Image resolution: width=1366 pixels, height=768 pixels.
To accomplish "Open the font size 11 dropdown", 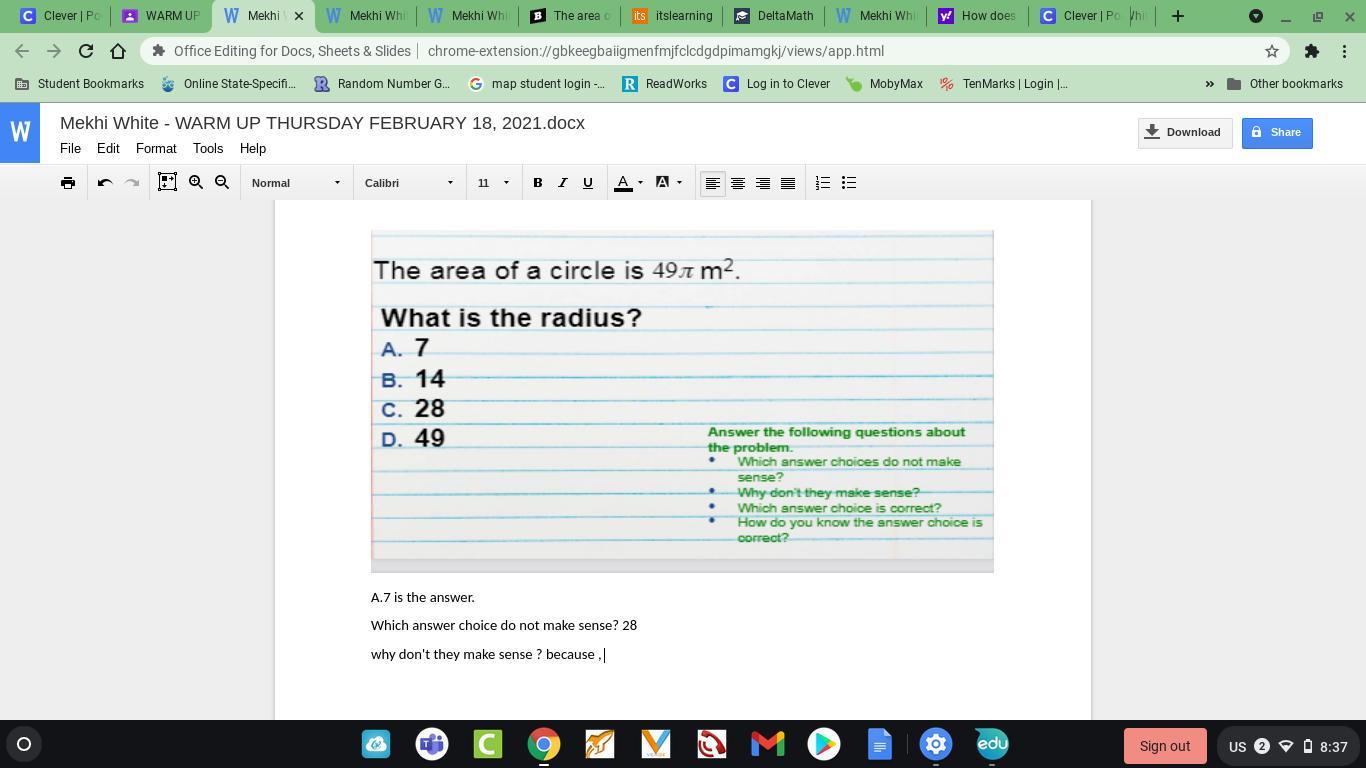I will 493,183.
